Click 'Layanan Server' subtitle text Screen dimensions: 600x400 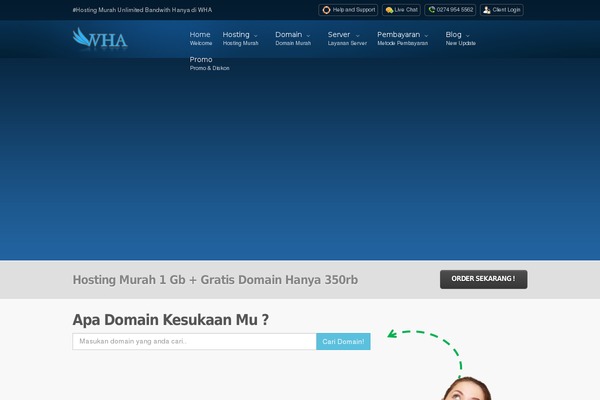click(347, 43)
